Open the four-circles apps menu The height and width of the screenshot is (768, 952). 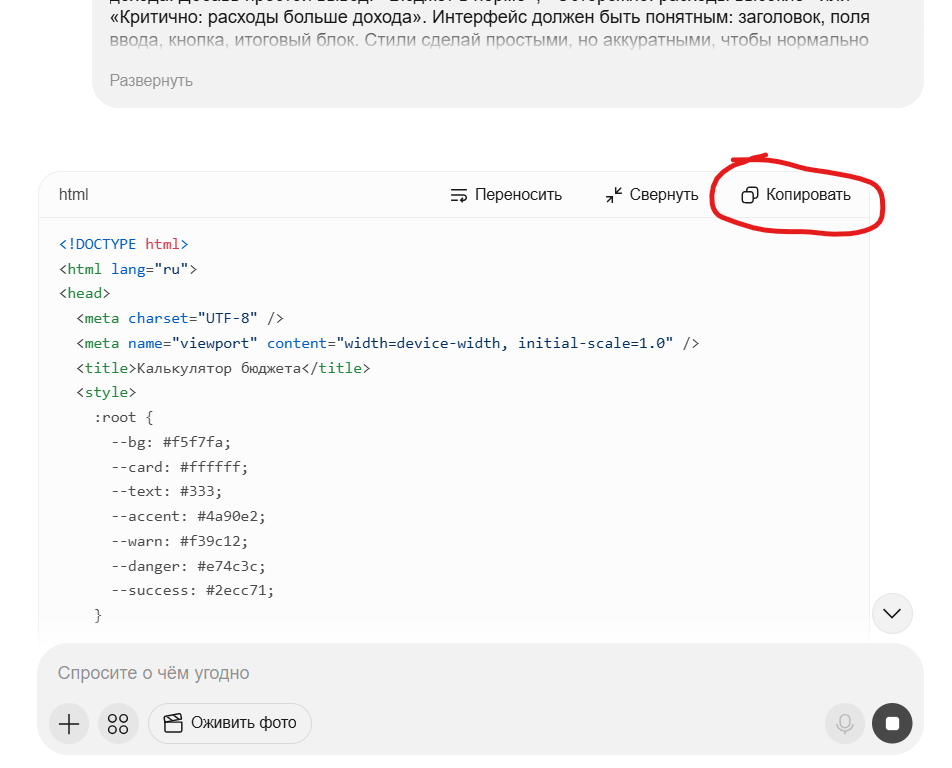pyautogui.click(x=118, y=724)
